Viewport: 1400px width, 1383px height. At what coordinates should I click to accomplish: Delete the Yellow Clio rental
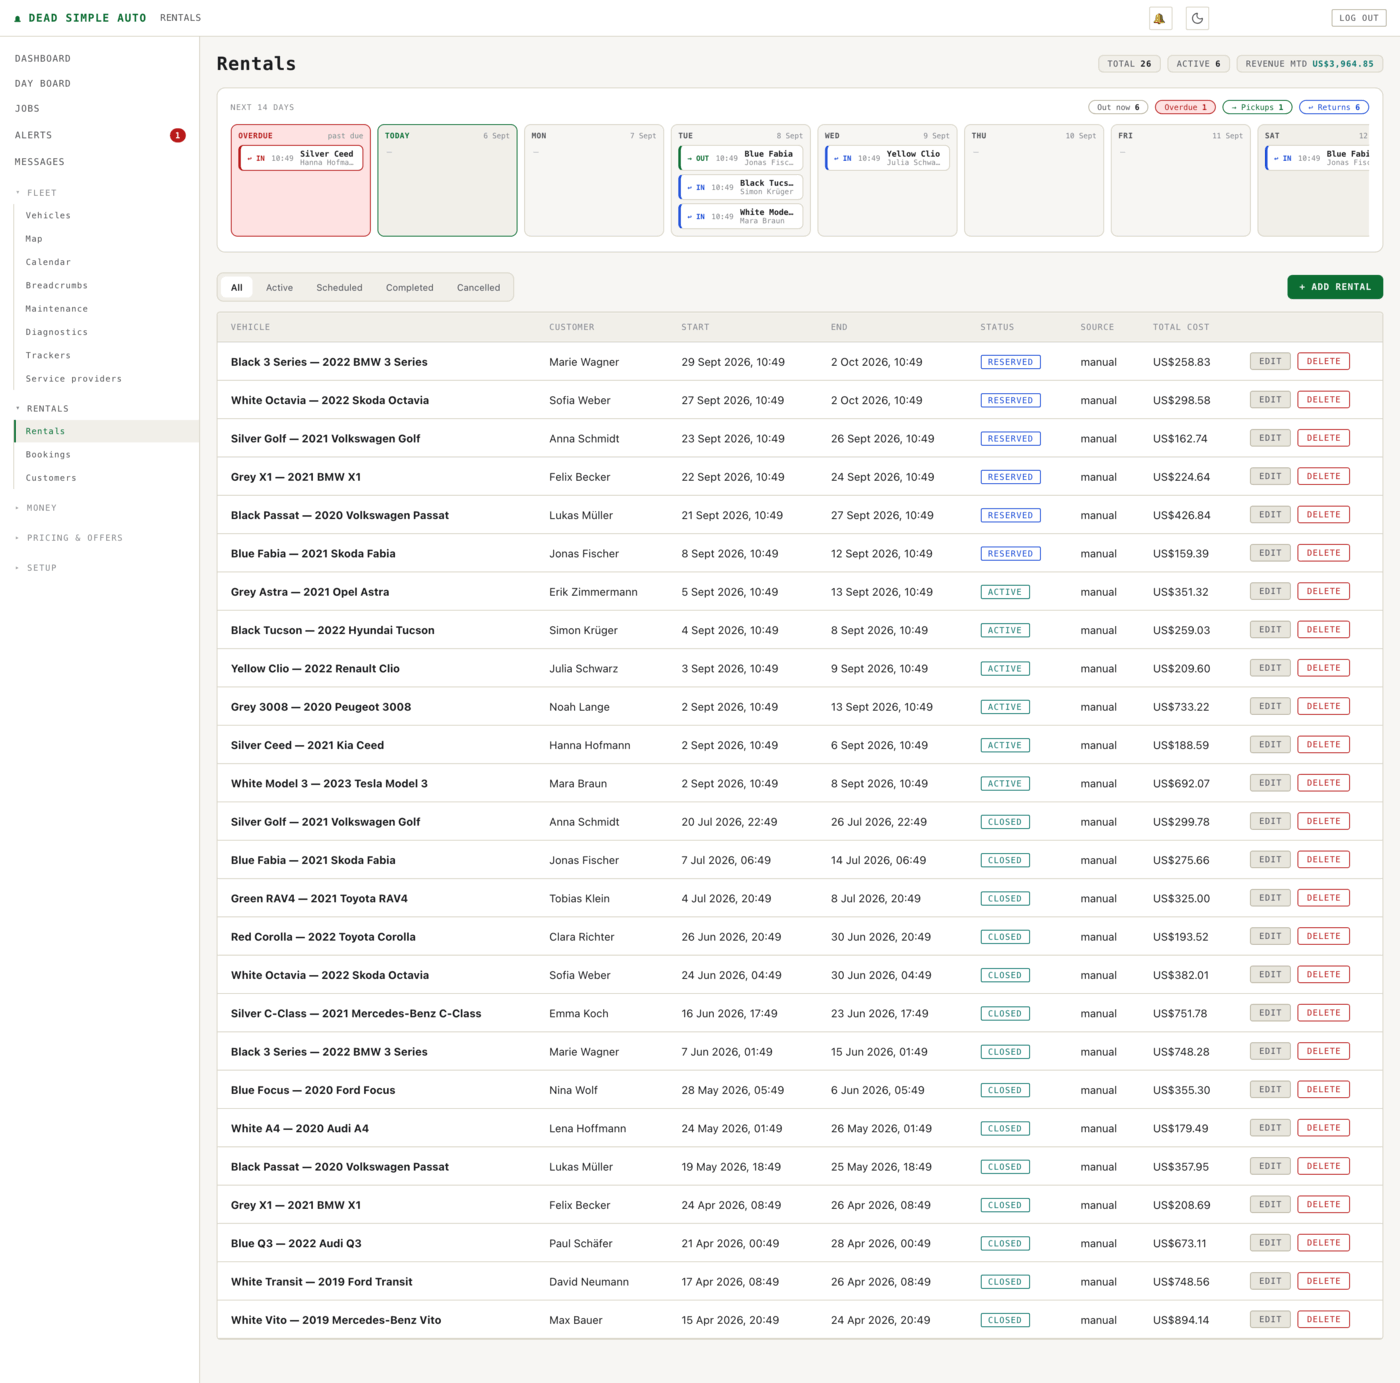tap(1323, 668)
